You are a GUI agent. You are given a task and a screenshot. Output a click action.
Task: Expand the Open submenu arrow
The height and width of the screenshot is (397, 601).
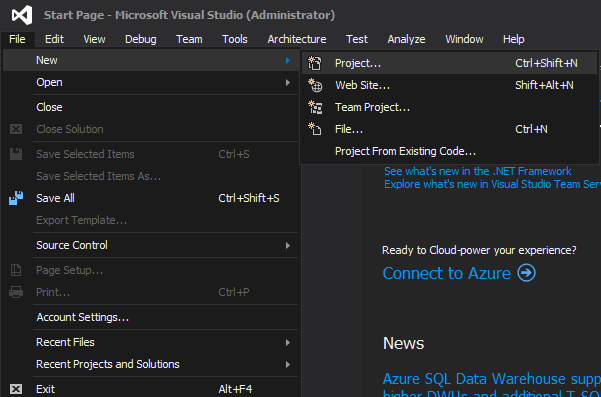click(288, 82)
